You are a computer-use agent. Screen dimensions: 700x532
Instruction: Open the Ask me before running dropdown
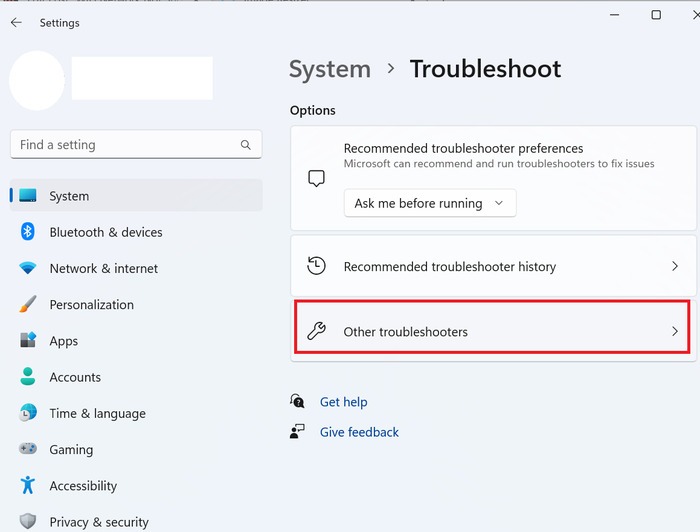point(430,203)
